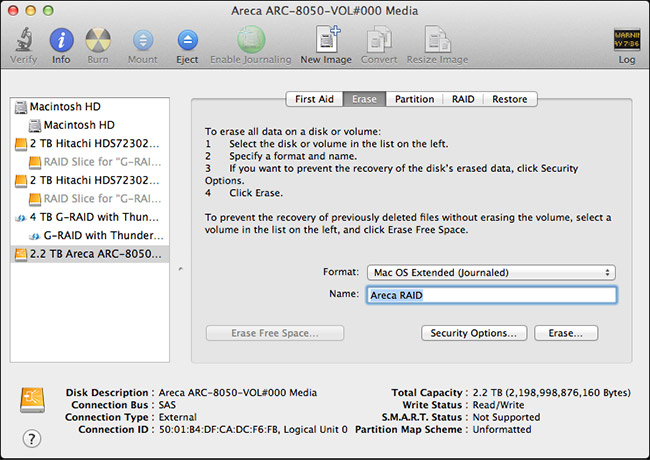Viewport: 650px width, 460px height.
Task: Switch to the Partition tab
Action: click(x=414, y=99)
